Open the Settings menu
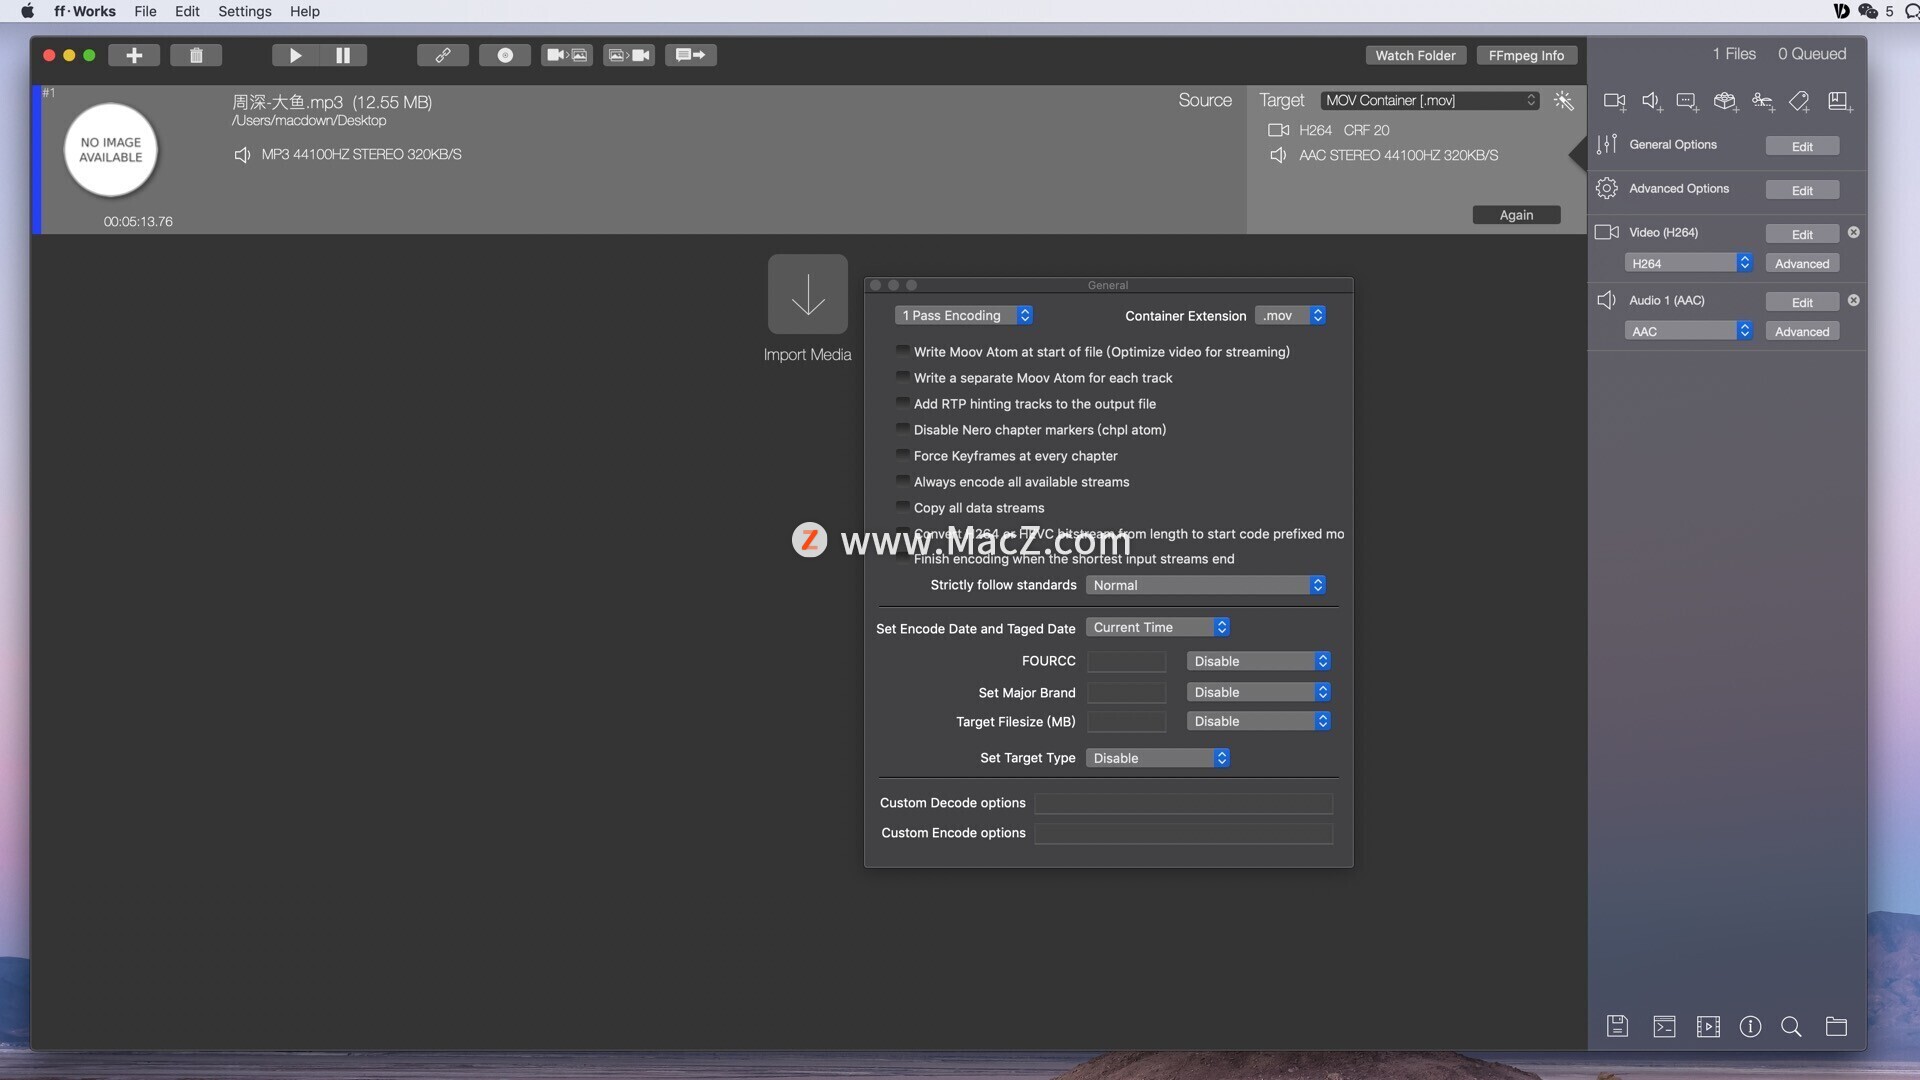 point(245,11)
